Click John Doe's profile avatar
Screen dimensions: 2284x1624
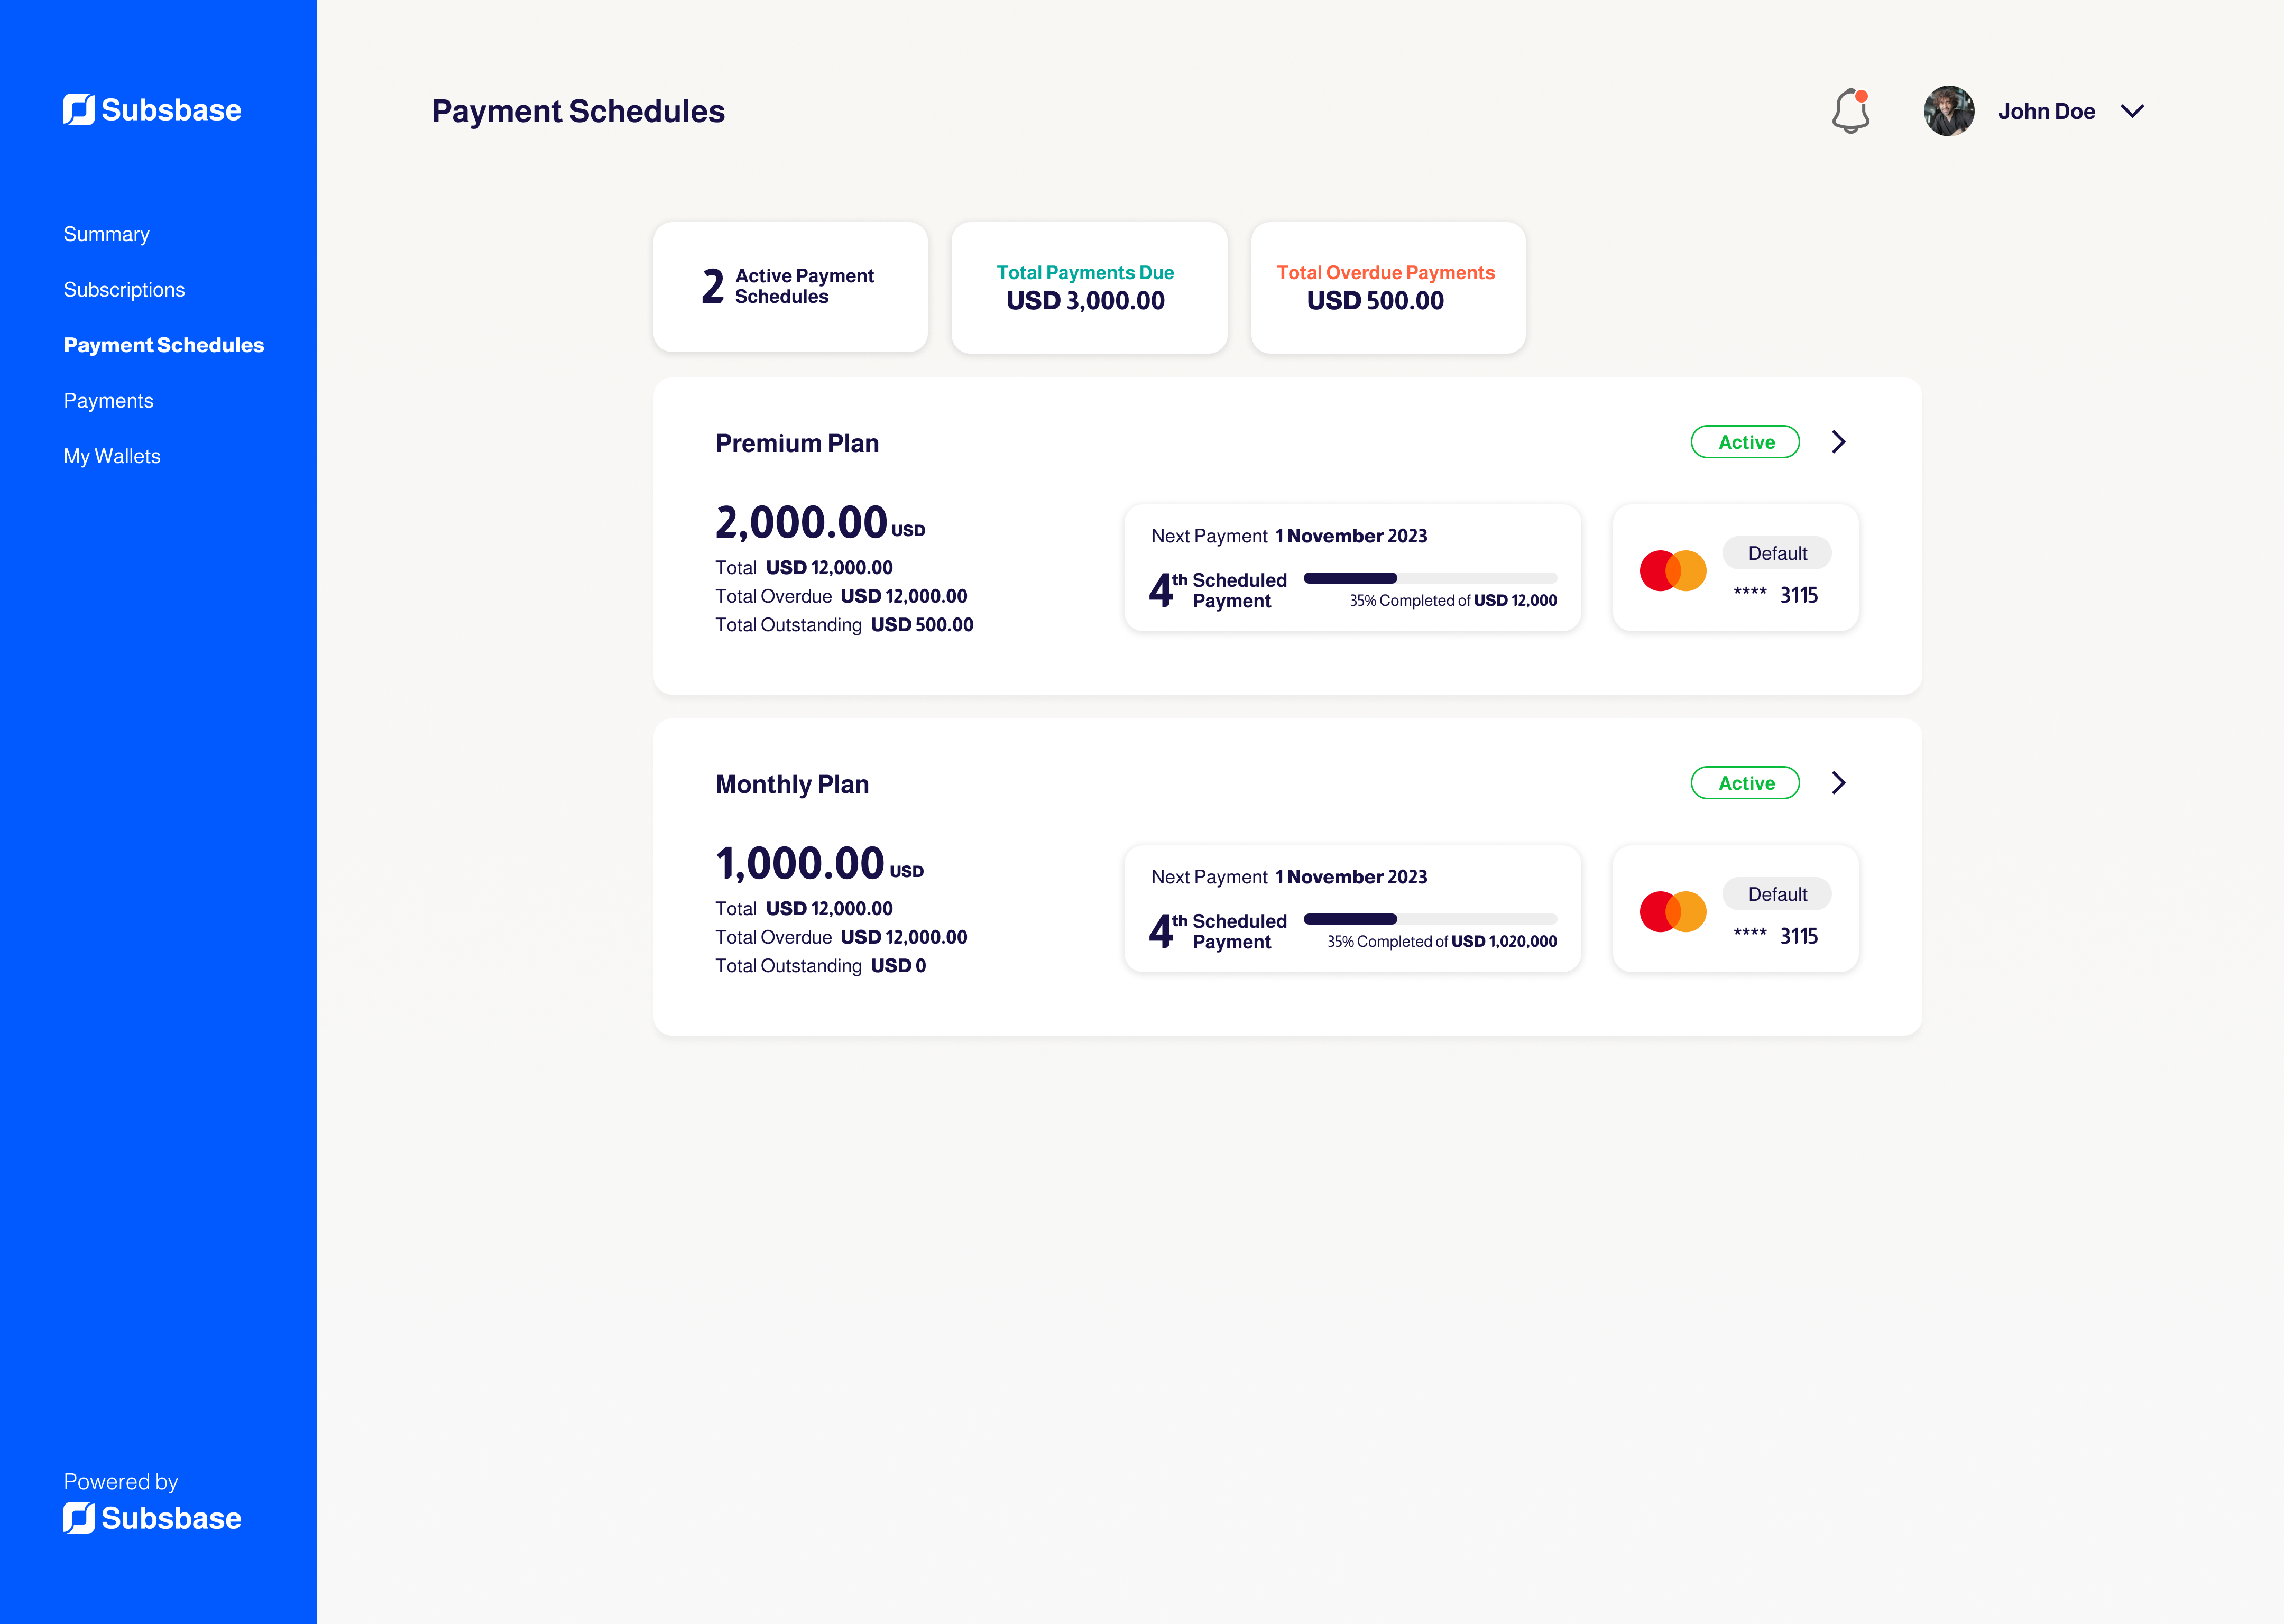coord(1948,111)
